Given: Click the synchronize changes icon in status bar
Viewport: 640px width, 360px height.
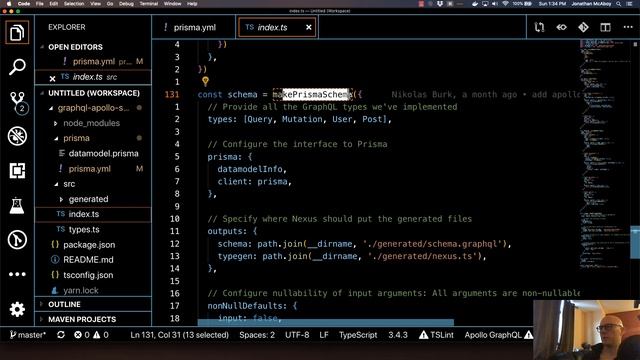Looking at the screenshot, I should [x=61, y=335].
